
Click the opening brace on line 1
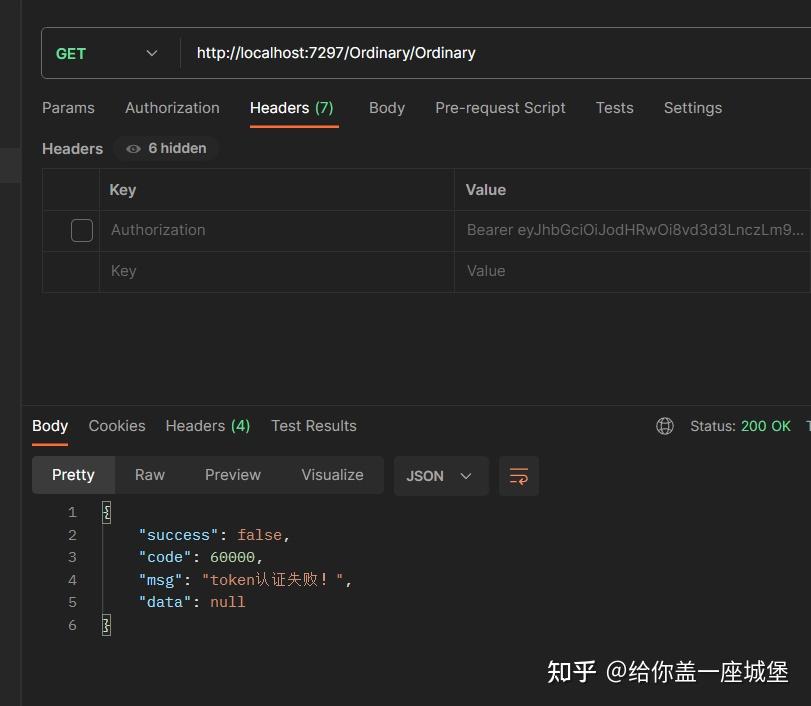(x=106, y=512)
